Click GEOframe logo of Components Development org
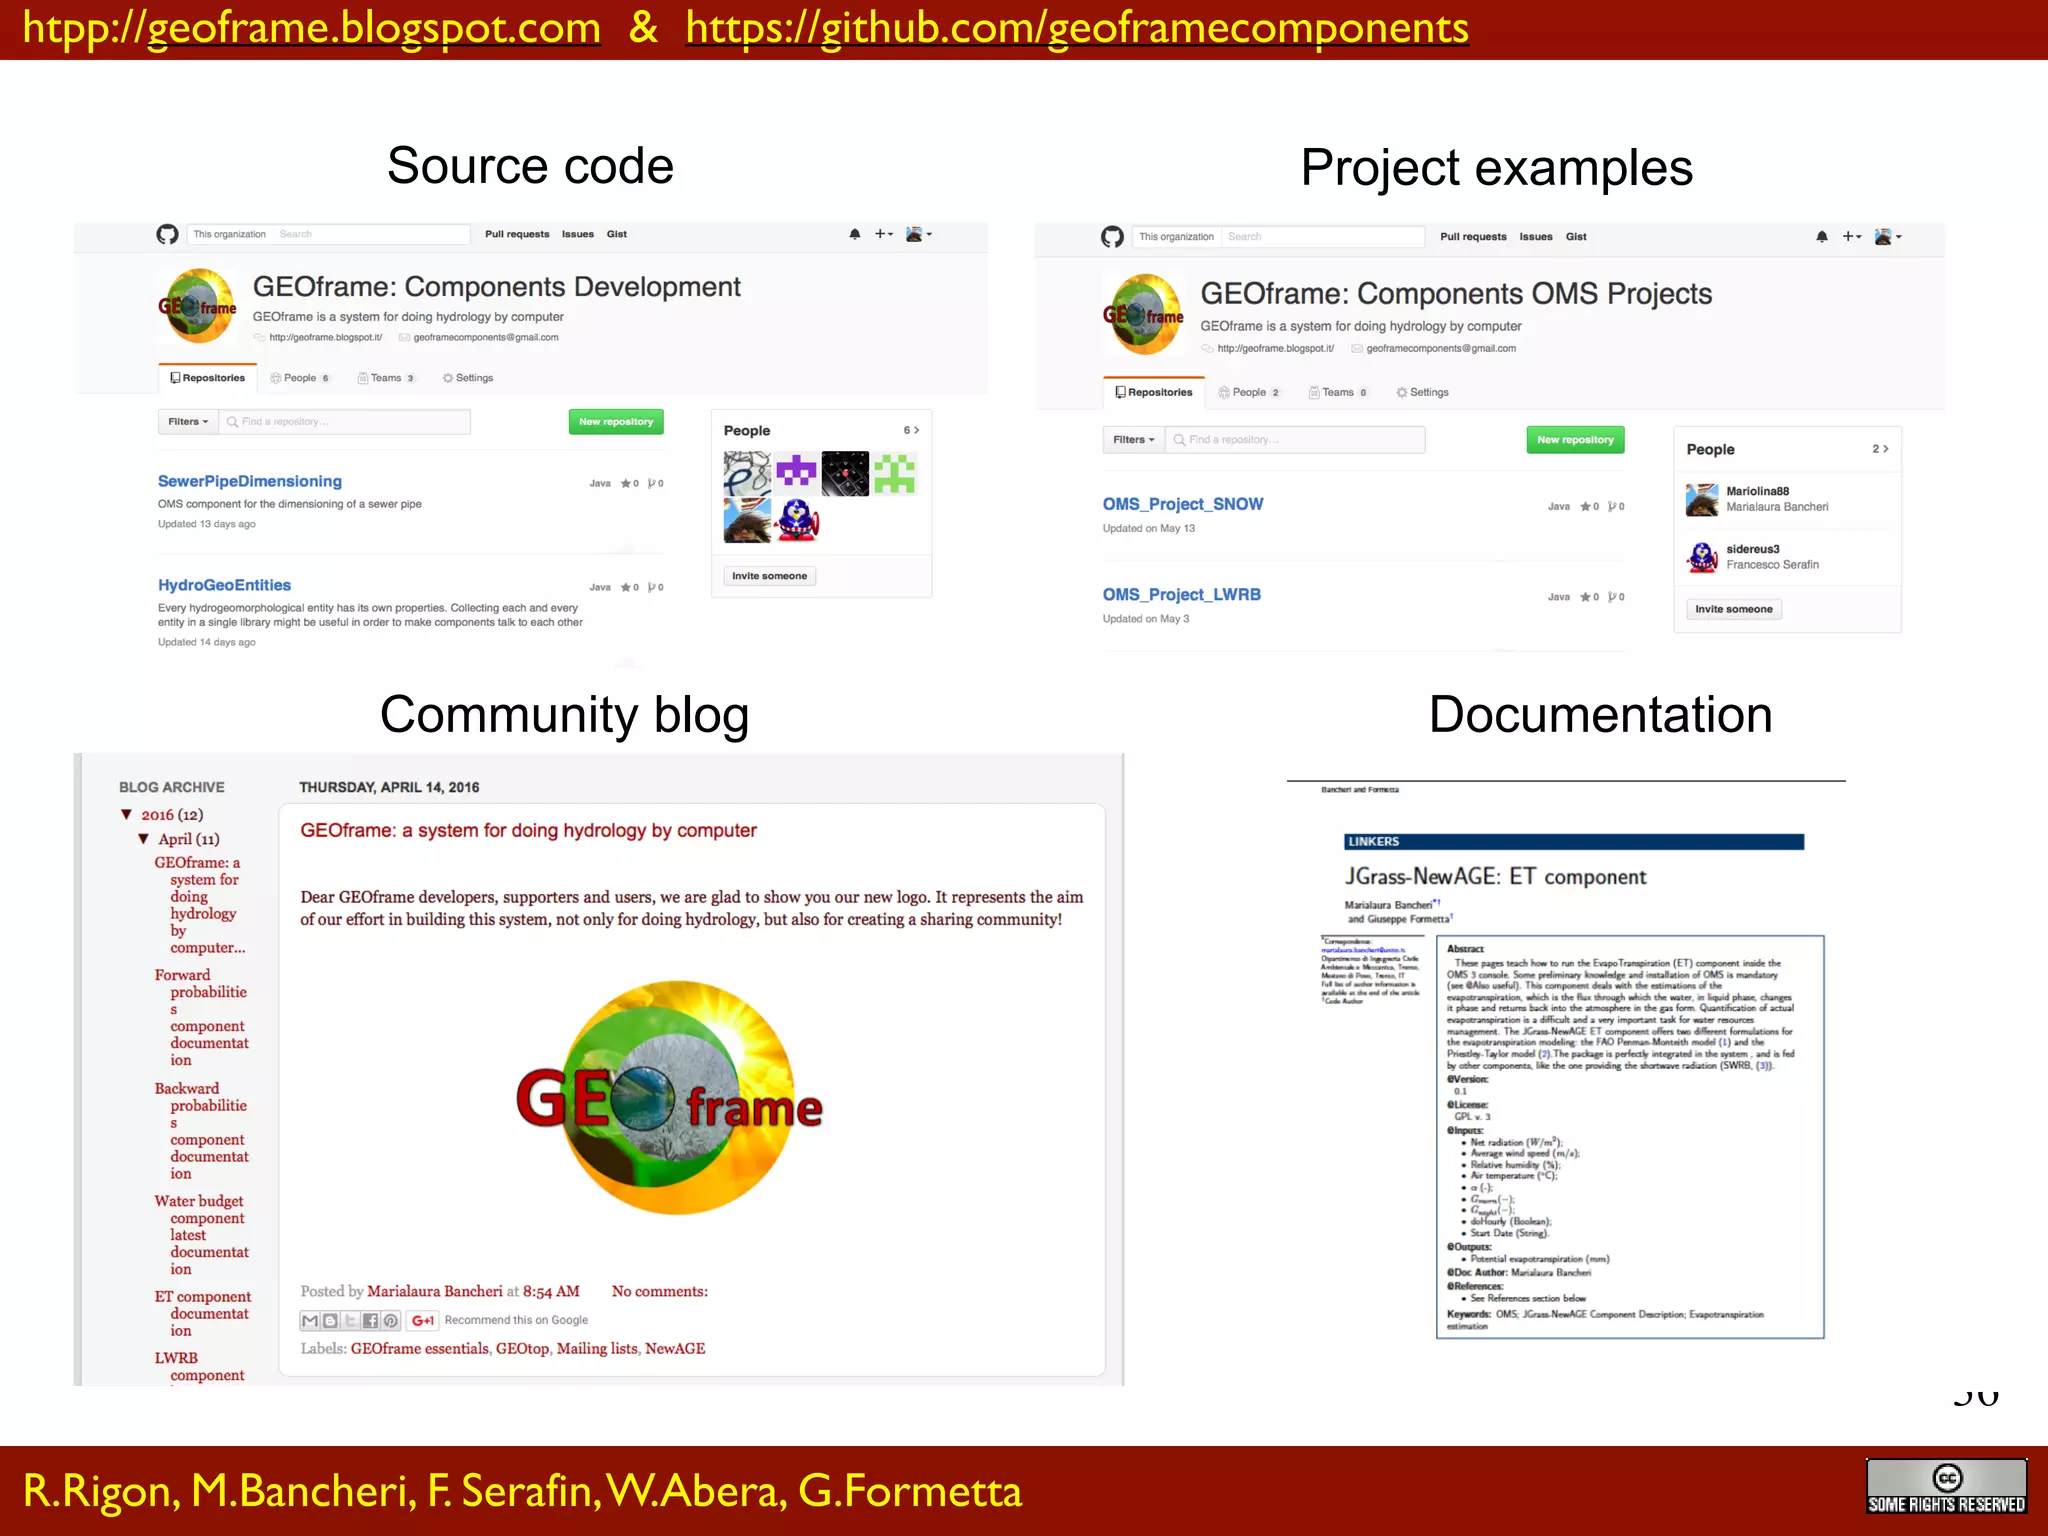 click(x=198, y=306)
